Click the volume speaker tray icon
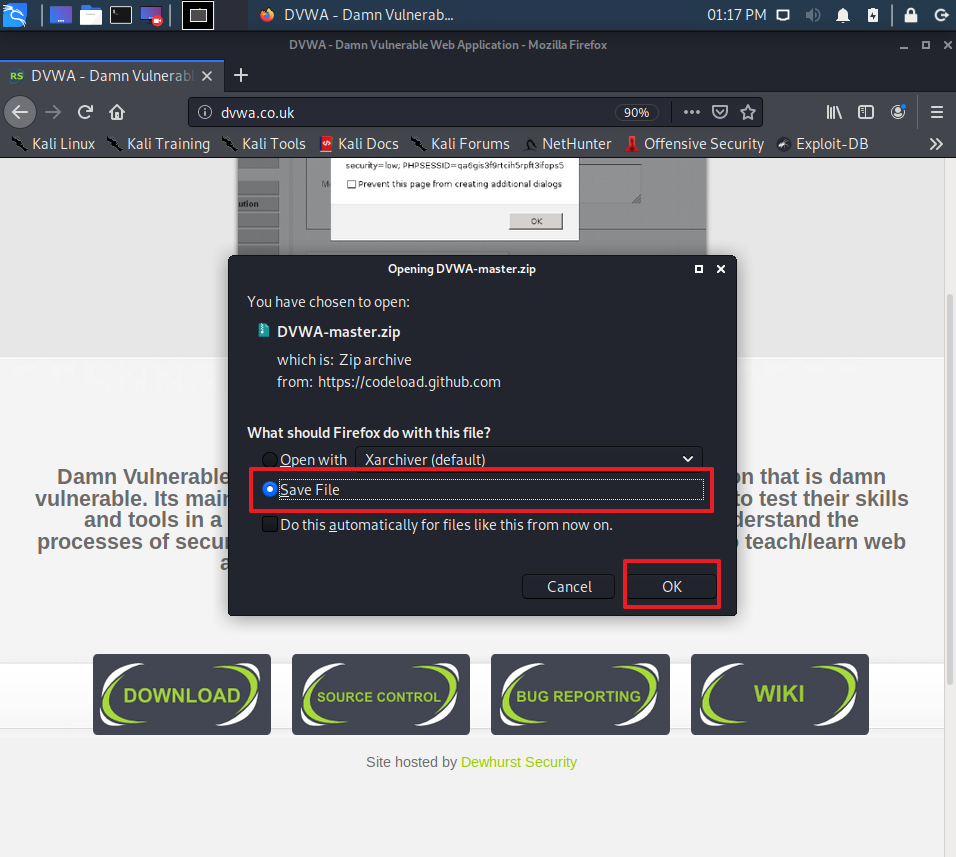 pos(813,15)
